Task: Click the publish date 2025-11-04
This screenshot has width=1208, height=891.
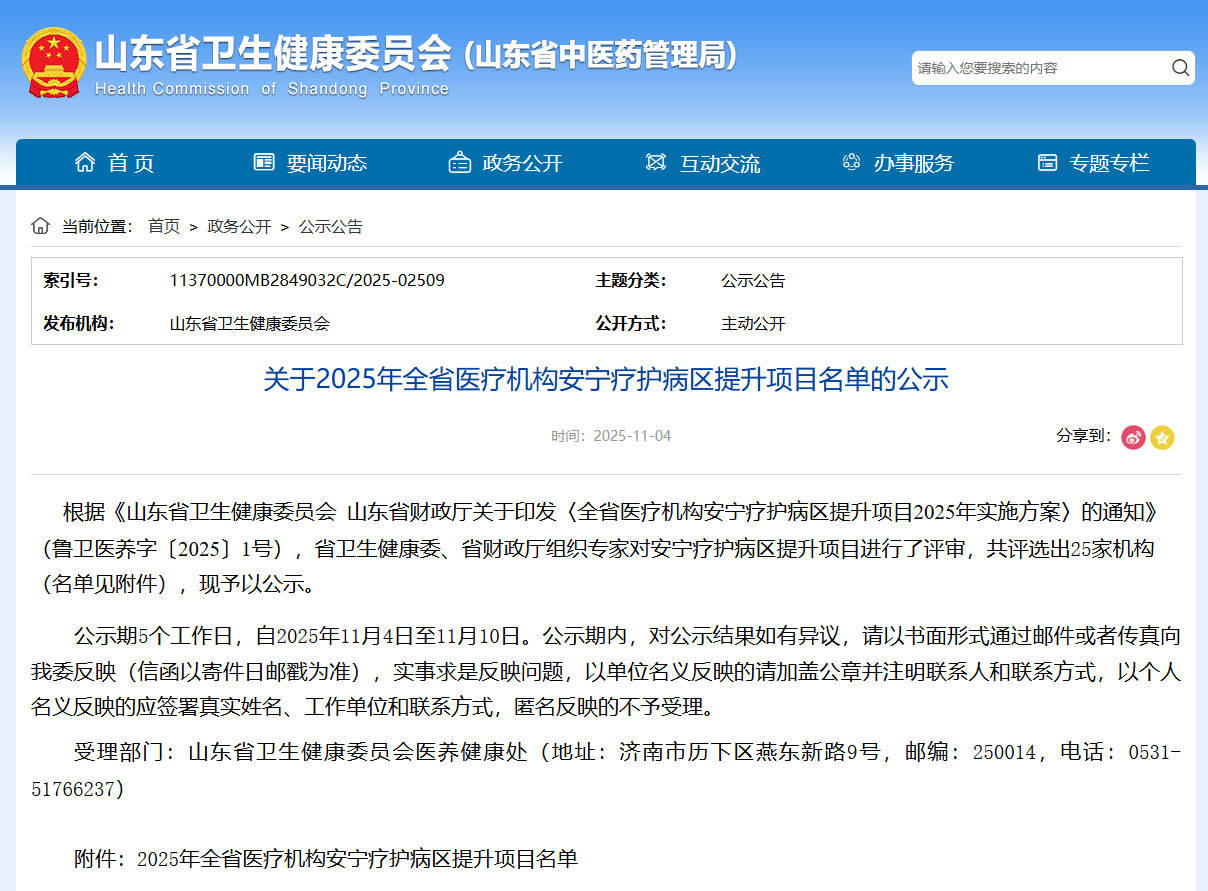Action: [x=632, y=436]
